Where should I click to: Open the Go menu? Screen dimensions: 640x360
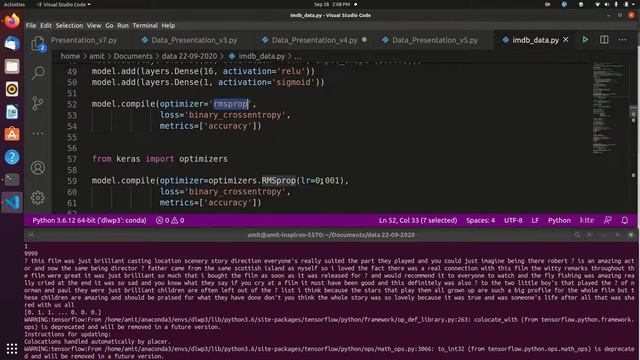click(109, 25)
